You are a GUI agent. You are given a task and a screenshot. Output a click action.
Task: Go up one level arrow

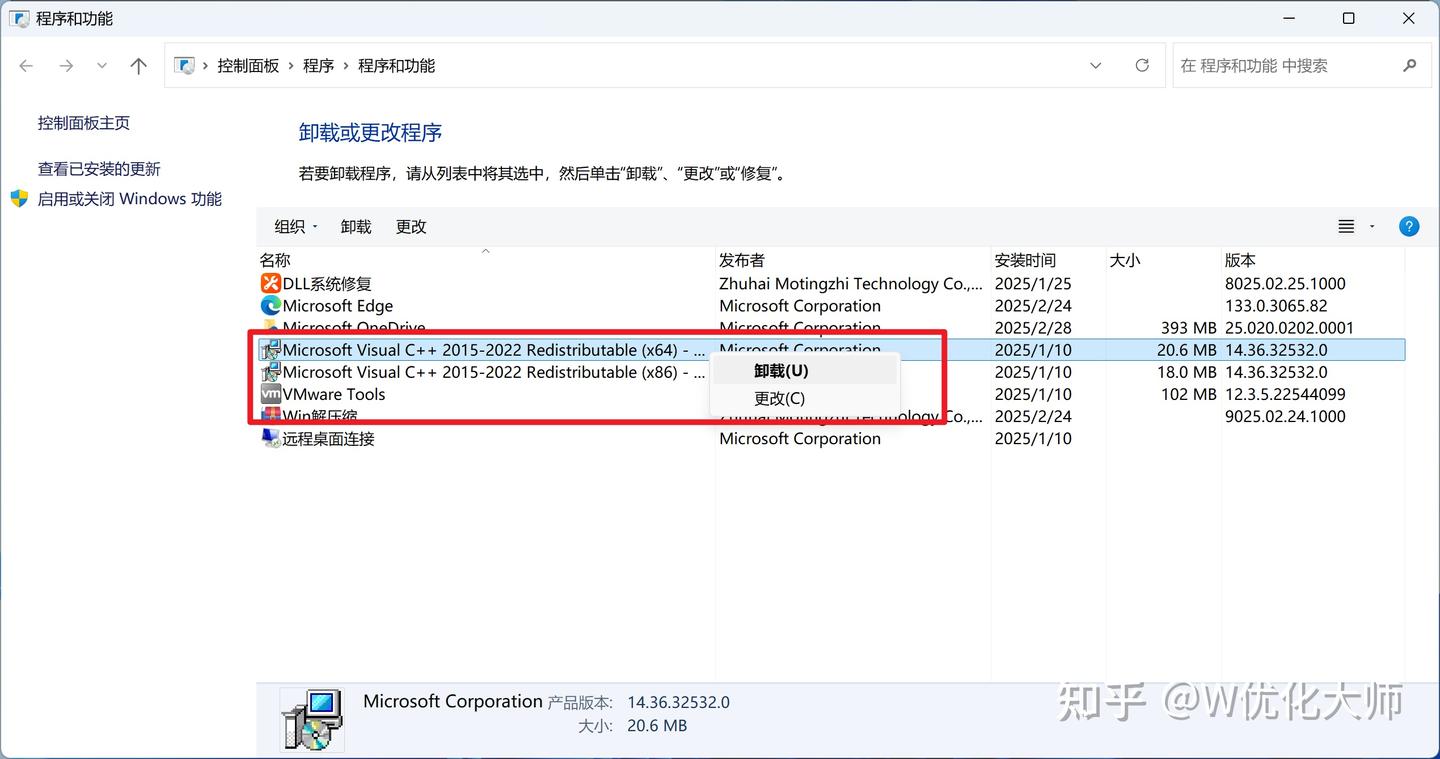138,66
